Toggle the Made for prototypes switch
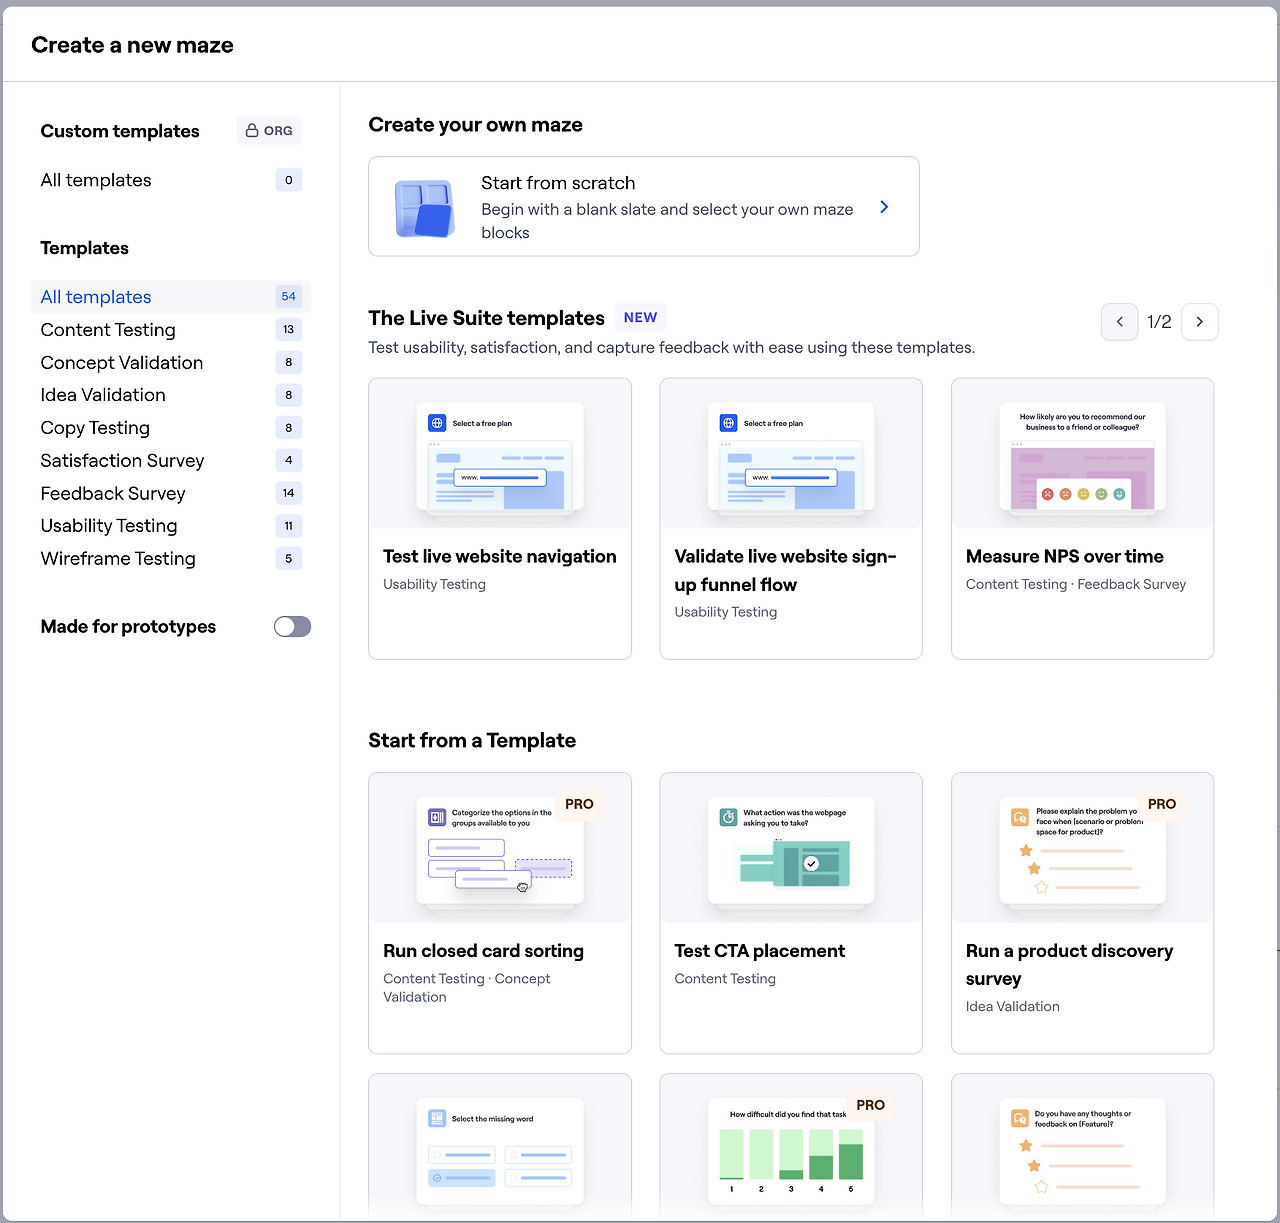The image size is (1280, 1223). 293,627
